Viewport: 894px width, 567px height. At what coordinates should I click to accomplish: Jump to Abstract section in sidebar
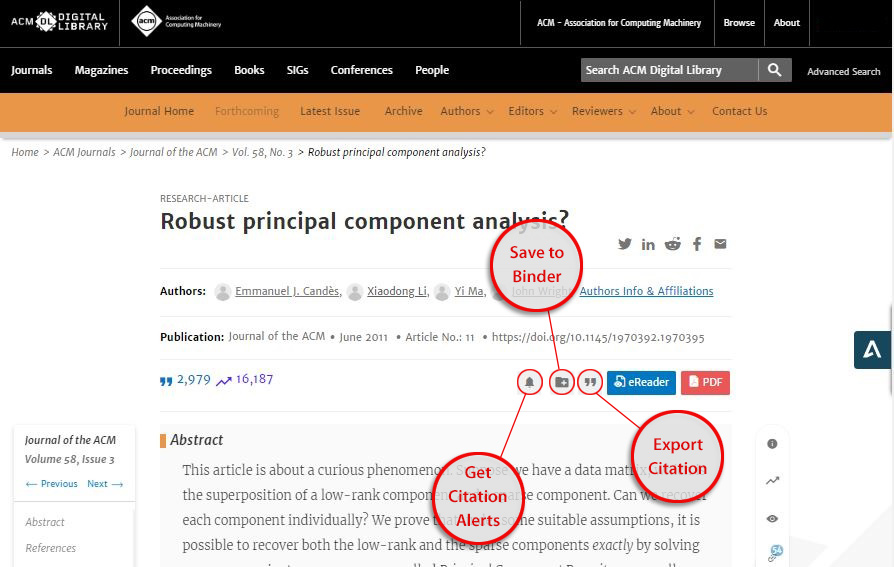coord(45,522)
